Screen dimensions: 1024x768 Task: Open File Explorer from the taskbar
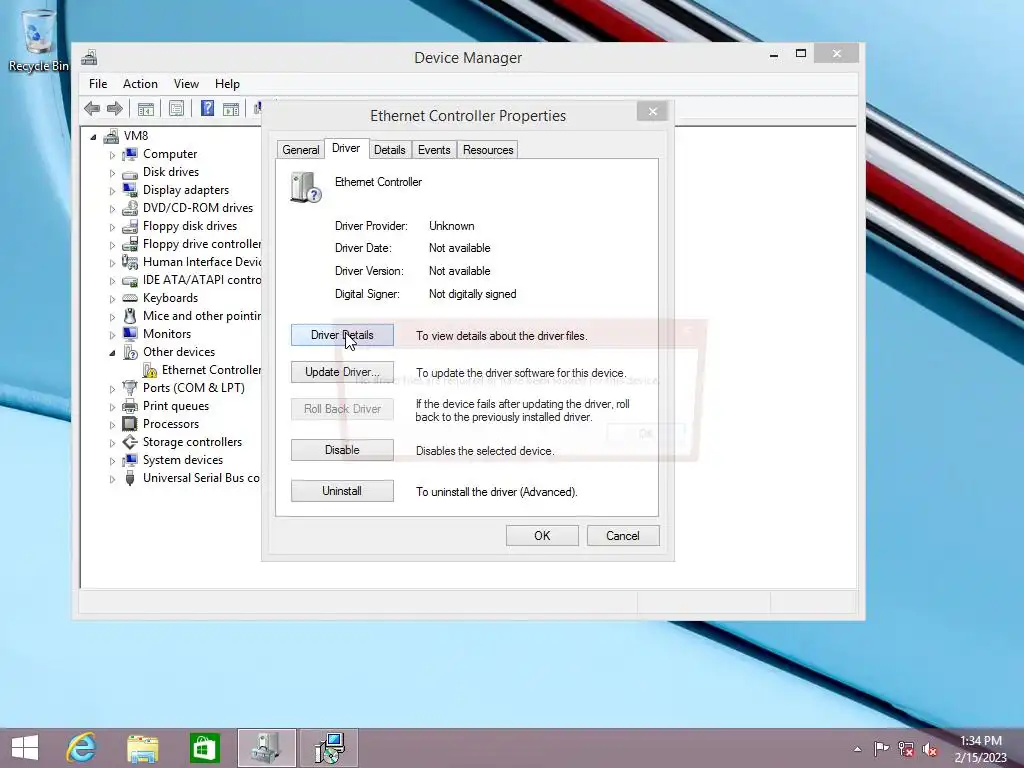coord(142,748)
